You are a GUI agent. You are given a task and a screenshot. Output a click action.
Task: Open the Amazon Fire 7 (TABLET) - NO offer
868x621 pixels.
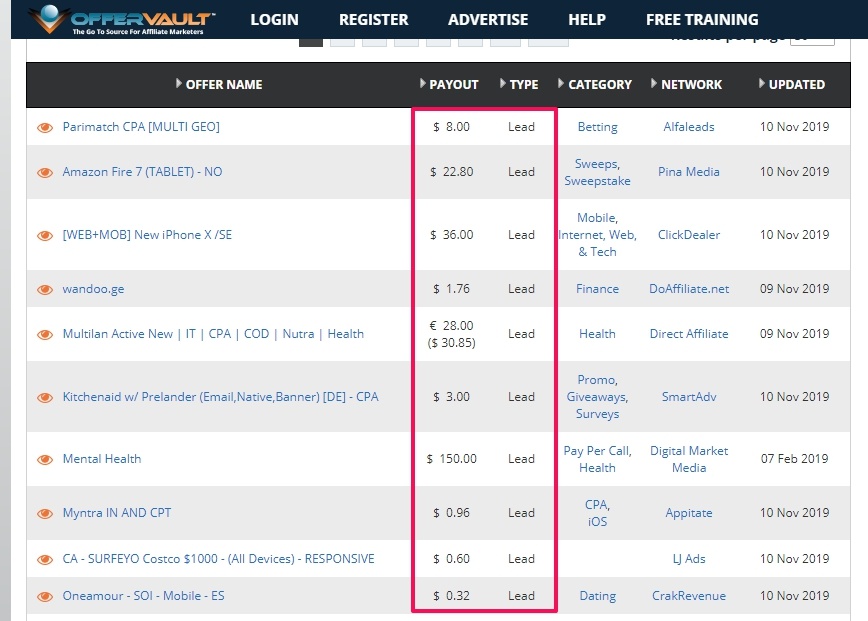pyautogui.click(x=142, y=172)
